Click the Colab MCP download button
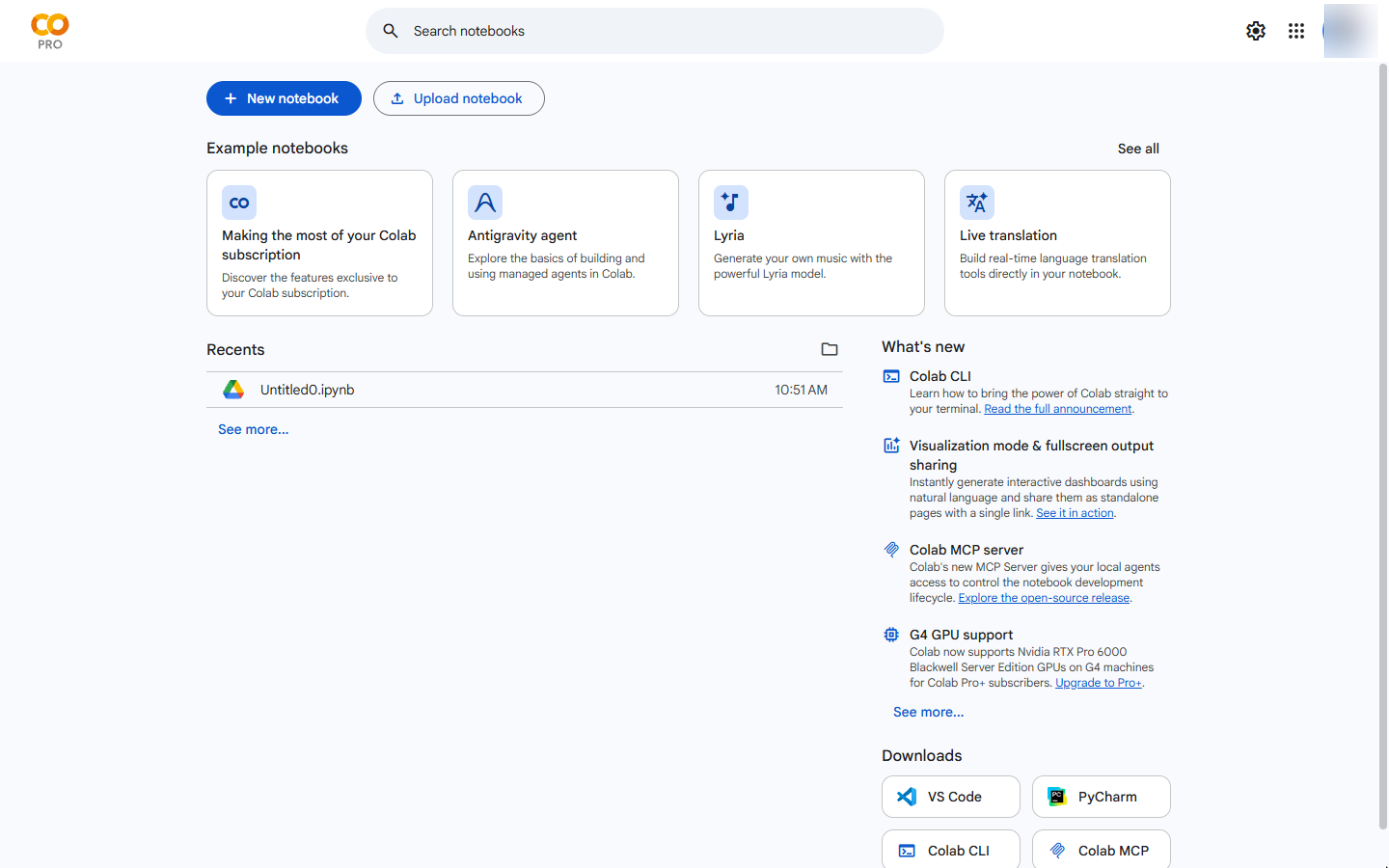Viewport: 1389px width, 868px height. [1101, 850]
